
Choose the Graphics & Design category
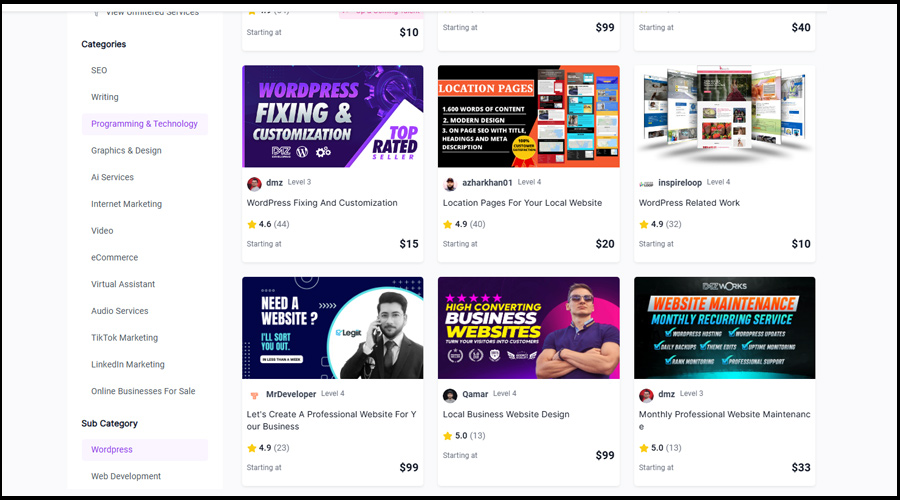coord(126,151)
